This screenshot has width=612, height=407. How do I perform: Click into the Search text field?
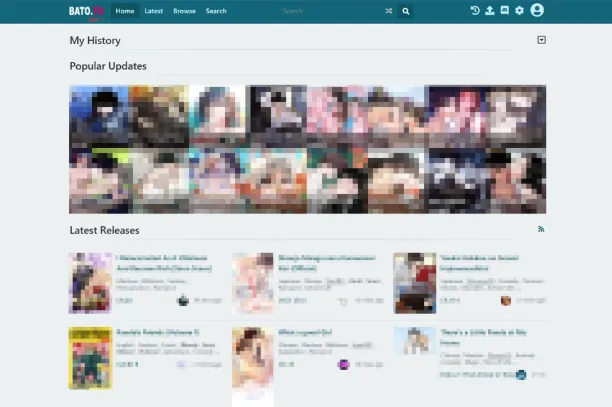click(325, 11)
